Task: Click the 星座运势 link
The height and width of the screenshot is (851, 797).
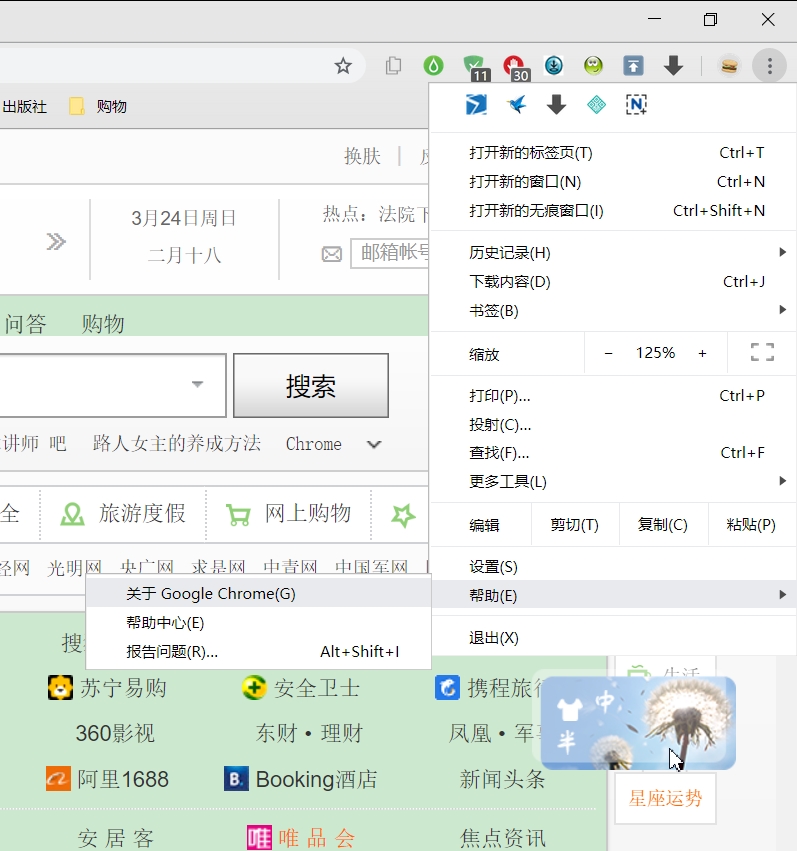Action: click(x=665, y=798)
